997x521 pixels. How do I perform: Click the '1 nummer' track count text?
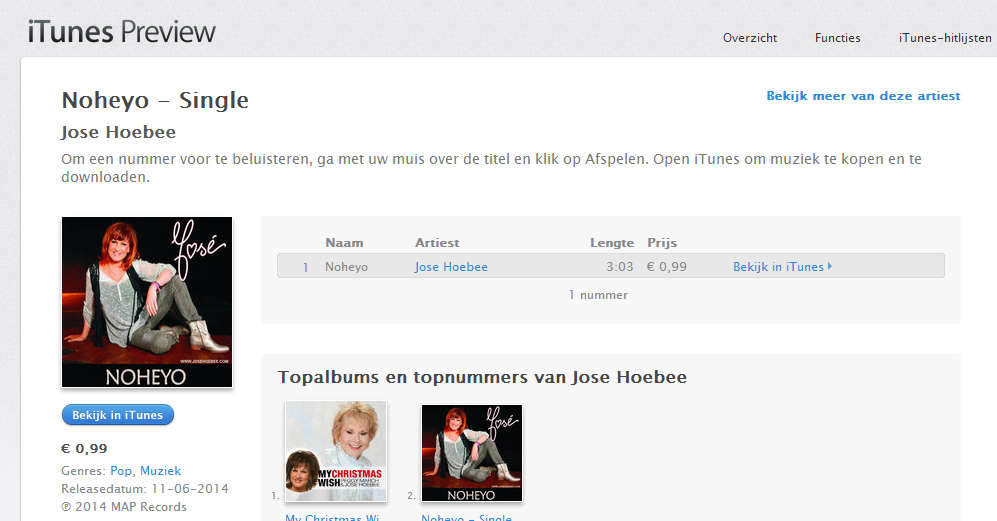point(598,295)
